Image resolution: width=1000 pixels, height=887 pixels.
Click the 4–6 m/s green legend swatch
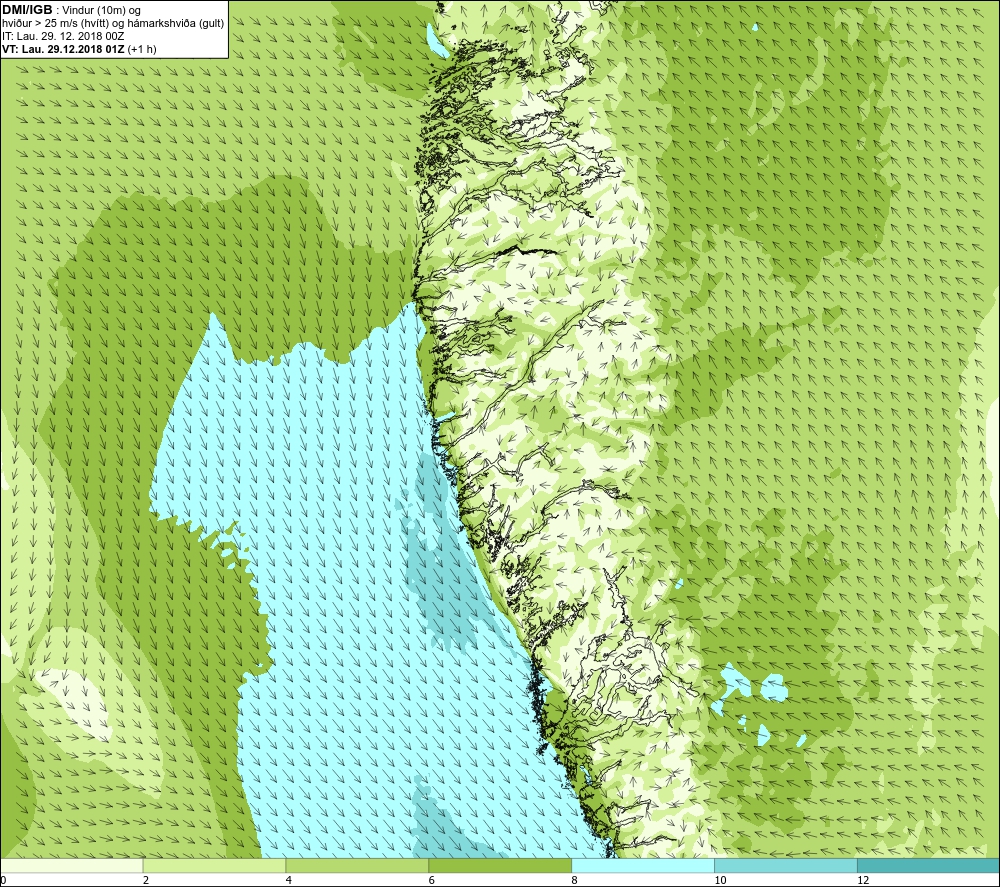357,865
